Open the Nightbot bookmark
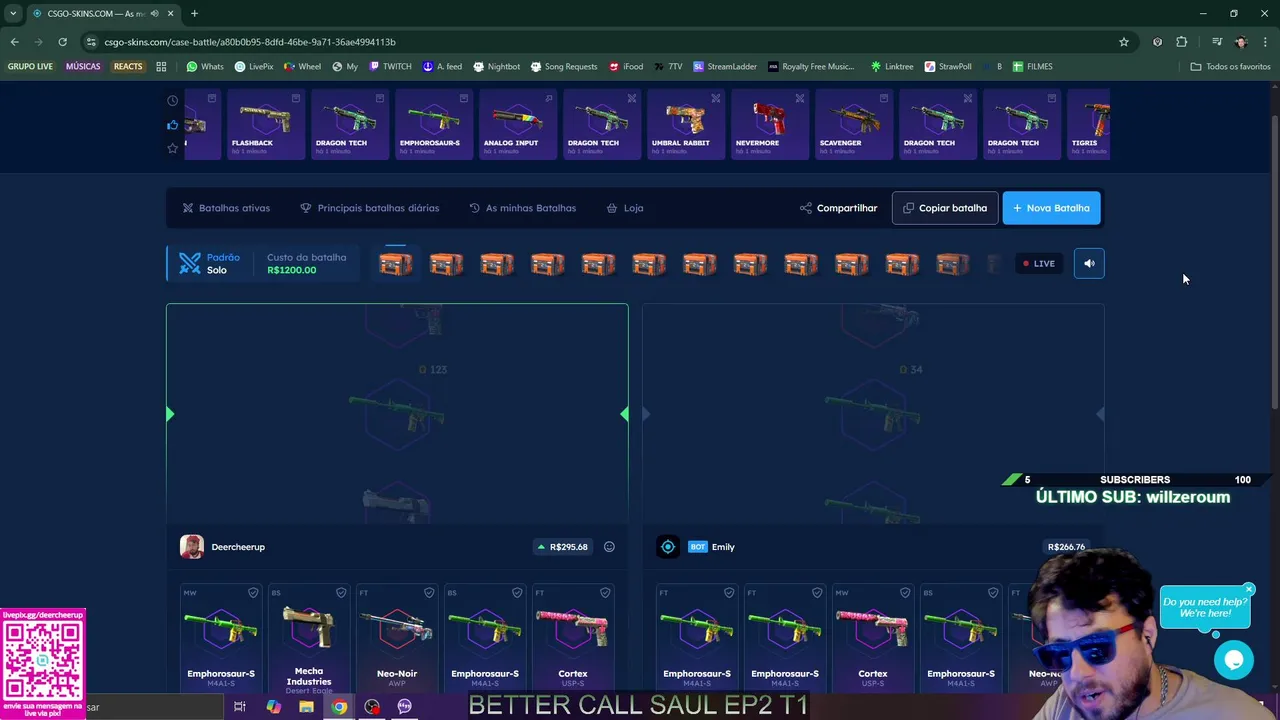The height and width of the screenshot is (720, 1280). (x=496, y=67)
